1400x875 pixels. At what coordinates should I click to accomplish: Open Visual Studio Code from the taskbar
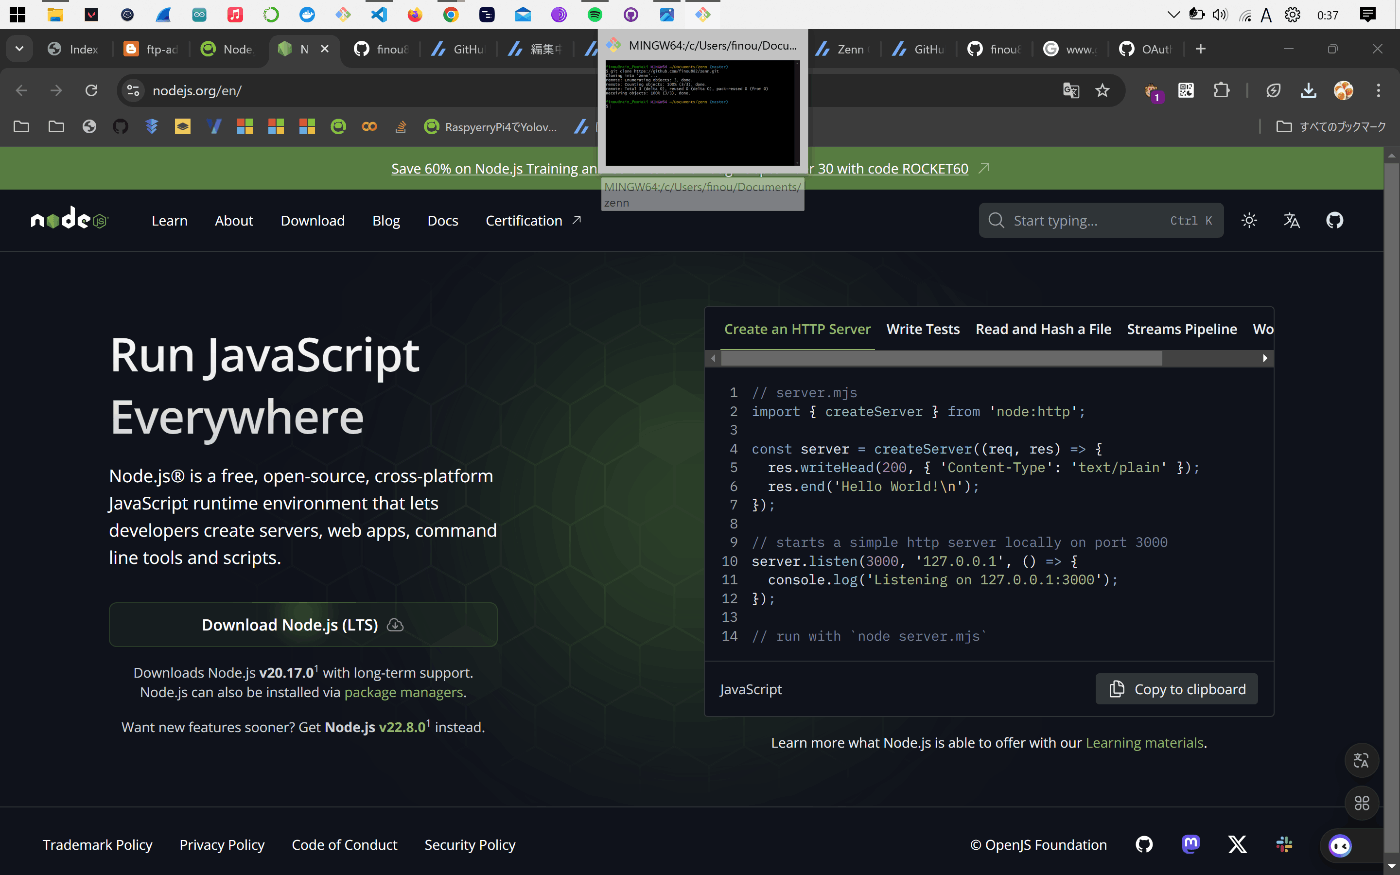(378, 14)
